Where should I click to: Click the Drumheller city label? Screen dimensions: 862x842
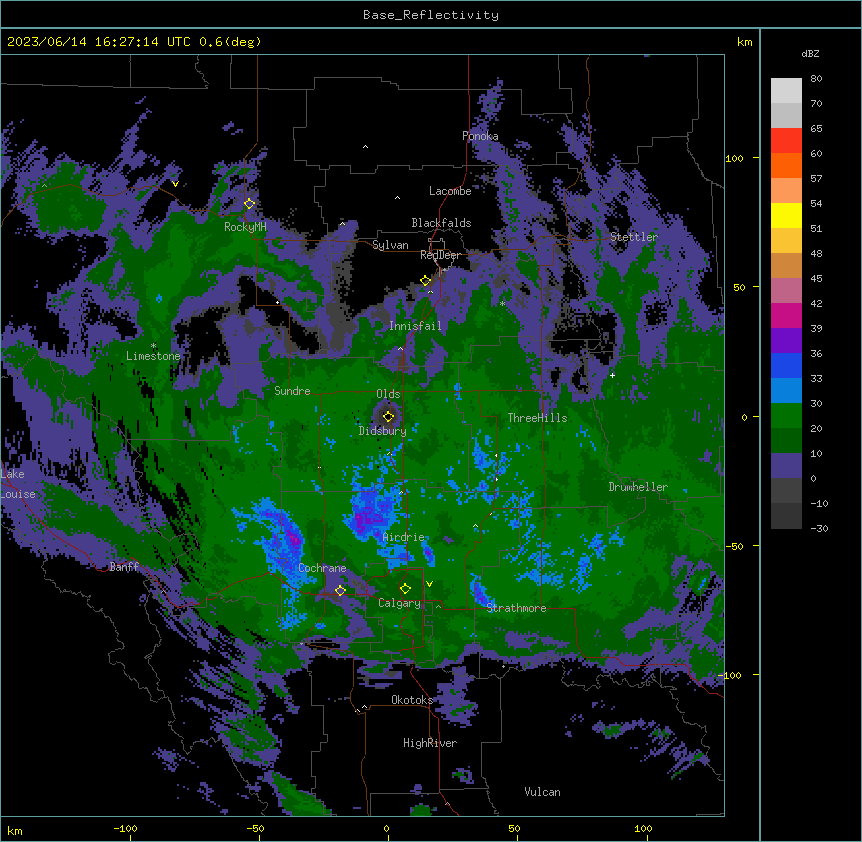click(638, 487)
